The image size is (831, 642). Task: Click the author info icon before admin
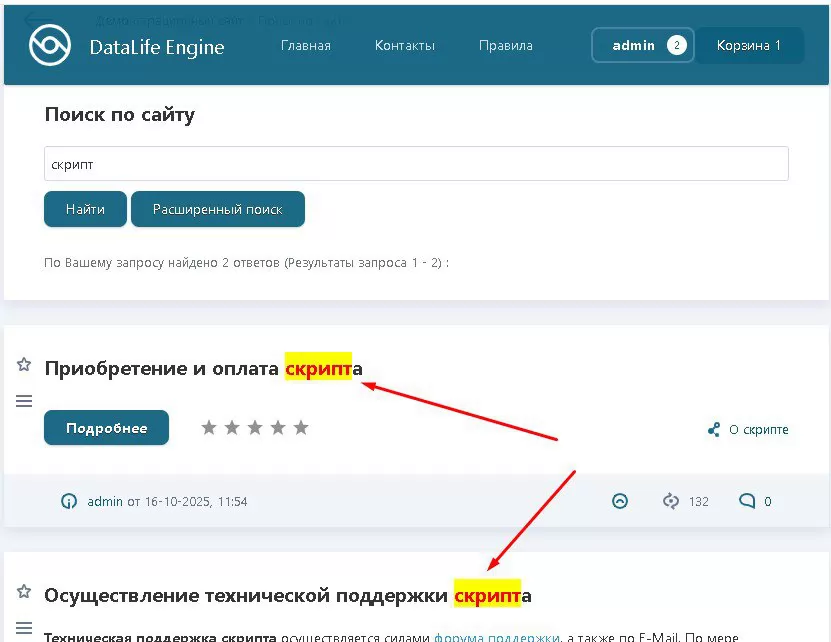(x=69, y=502)
